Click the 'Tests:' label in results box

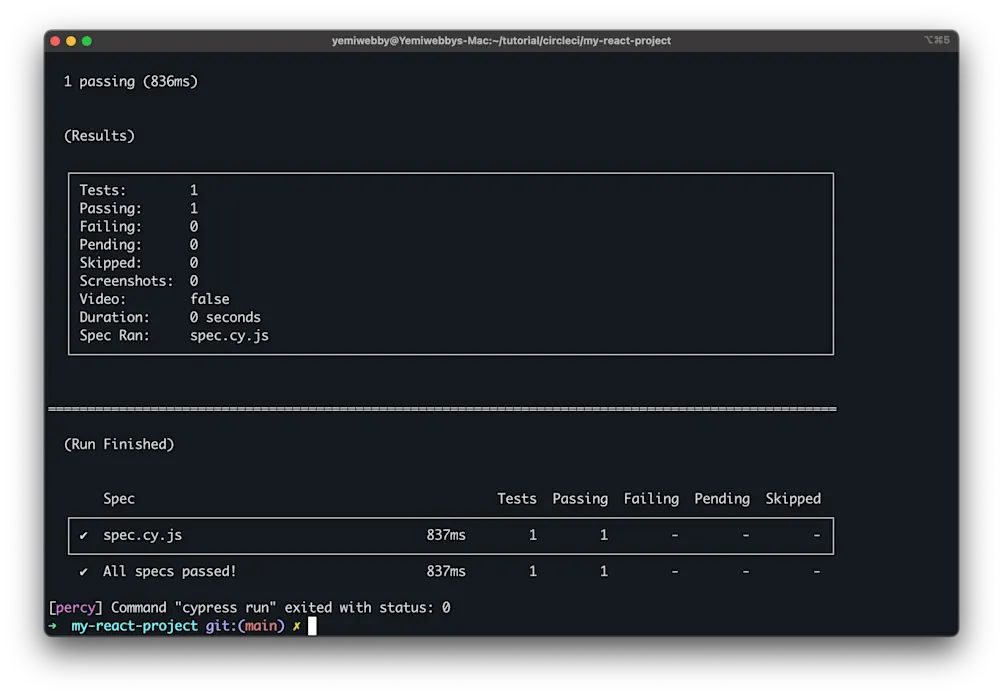(x=102, y=190)
